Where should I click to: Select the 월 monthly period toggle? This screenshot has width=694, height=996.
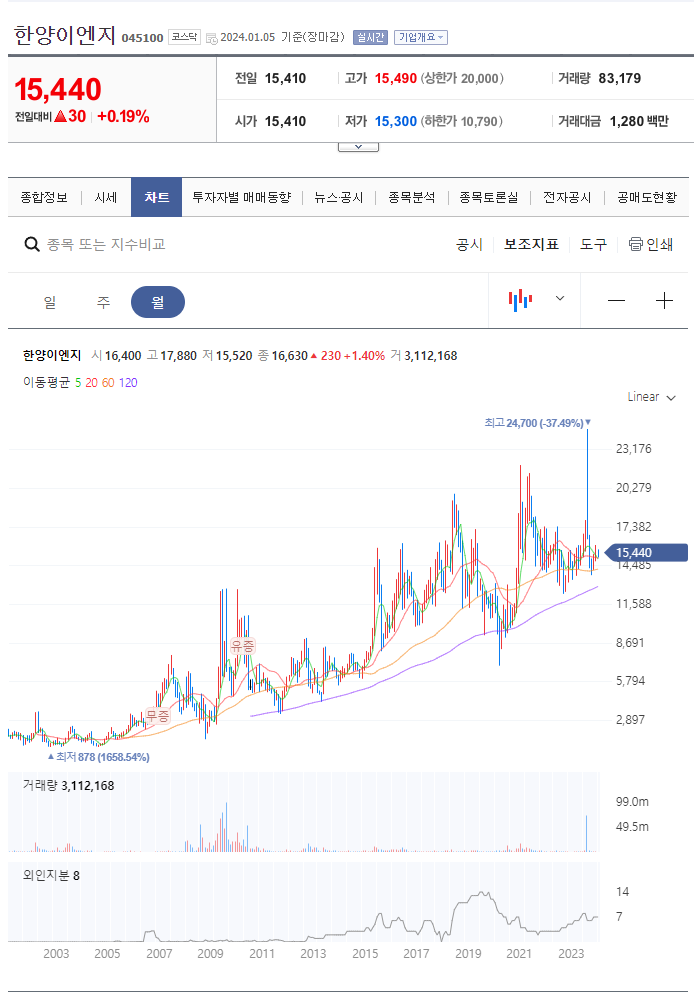coord(158,302)
